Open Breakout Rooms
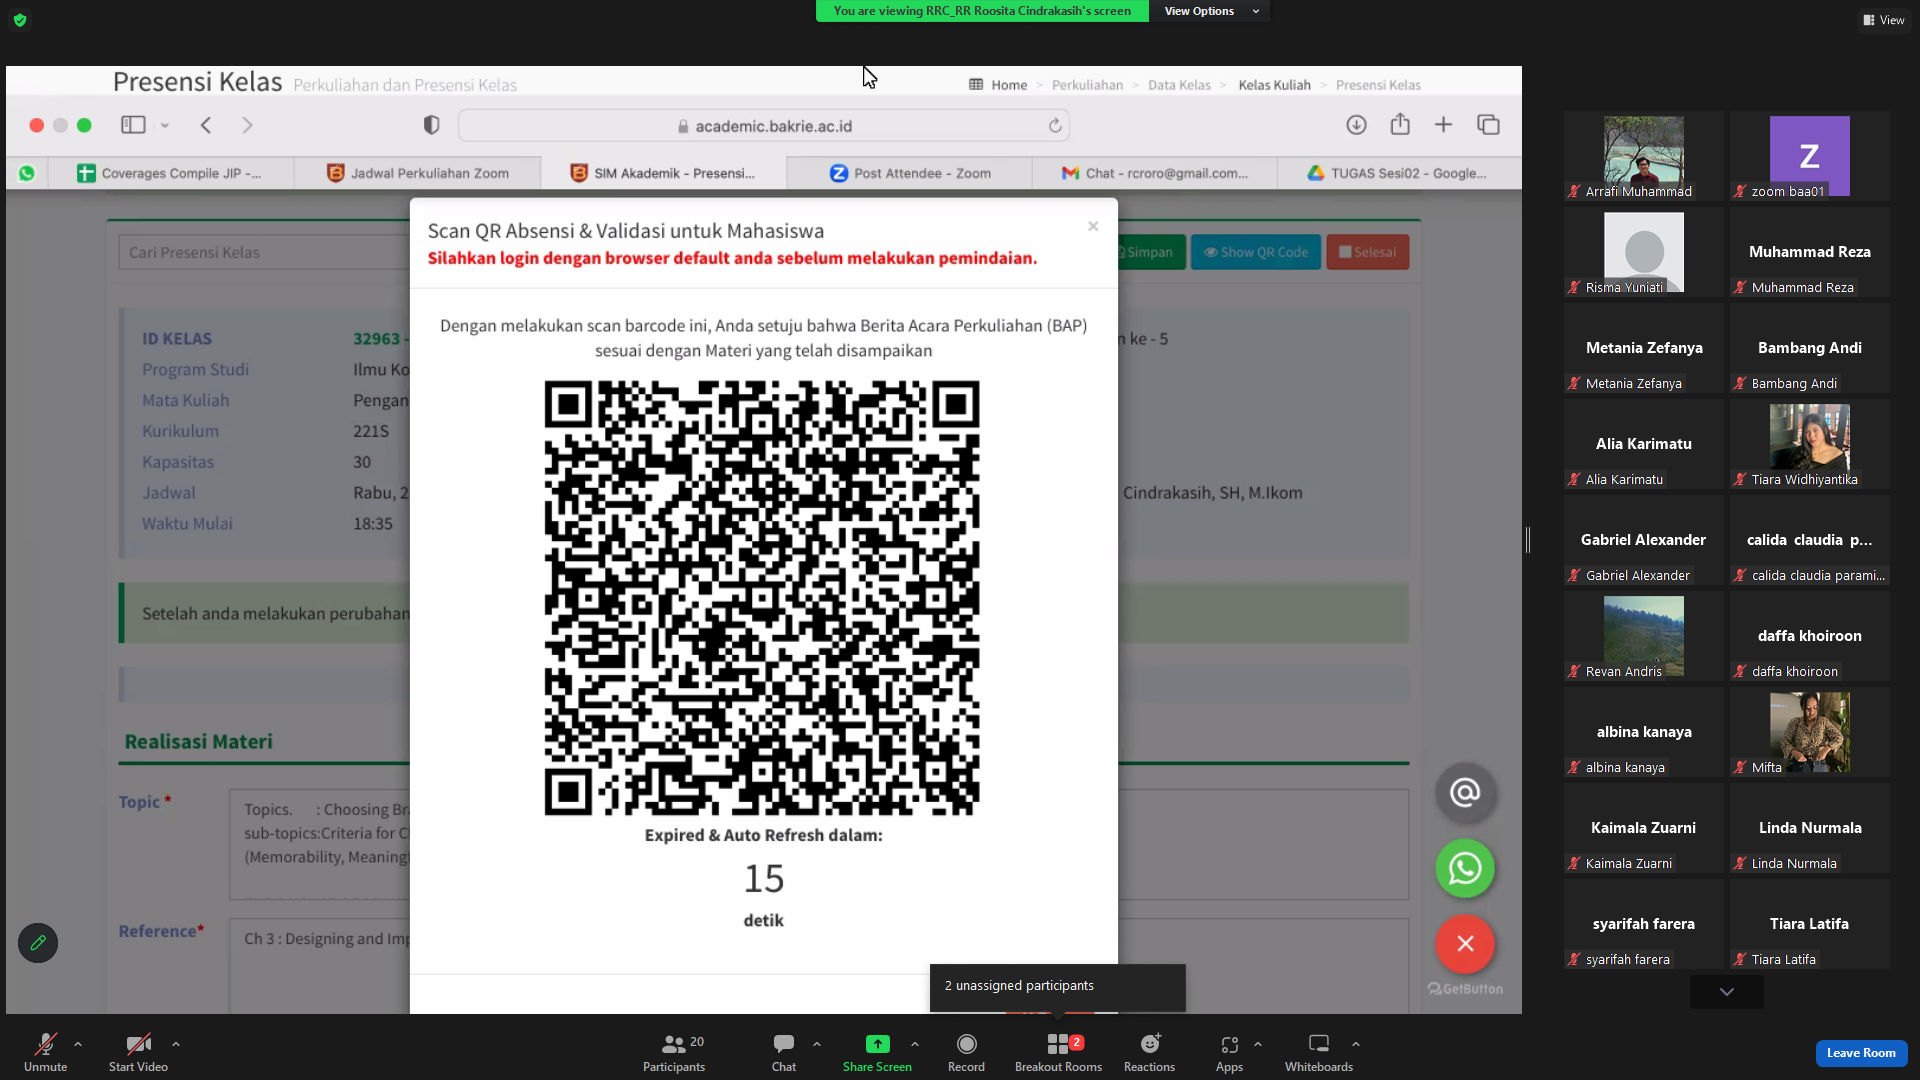The width and height of the screenshot is (1920, 1080). click(1058, 1053)
